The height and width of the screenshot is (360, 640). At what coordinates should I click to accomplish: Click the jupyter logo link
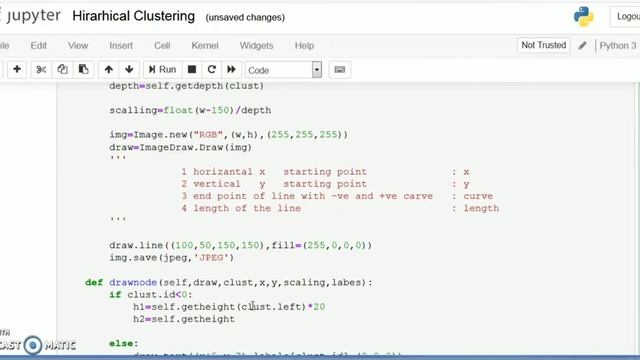31,16
